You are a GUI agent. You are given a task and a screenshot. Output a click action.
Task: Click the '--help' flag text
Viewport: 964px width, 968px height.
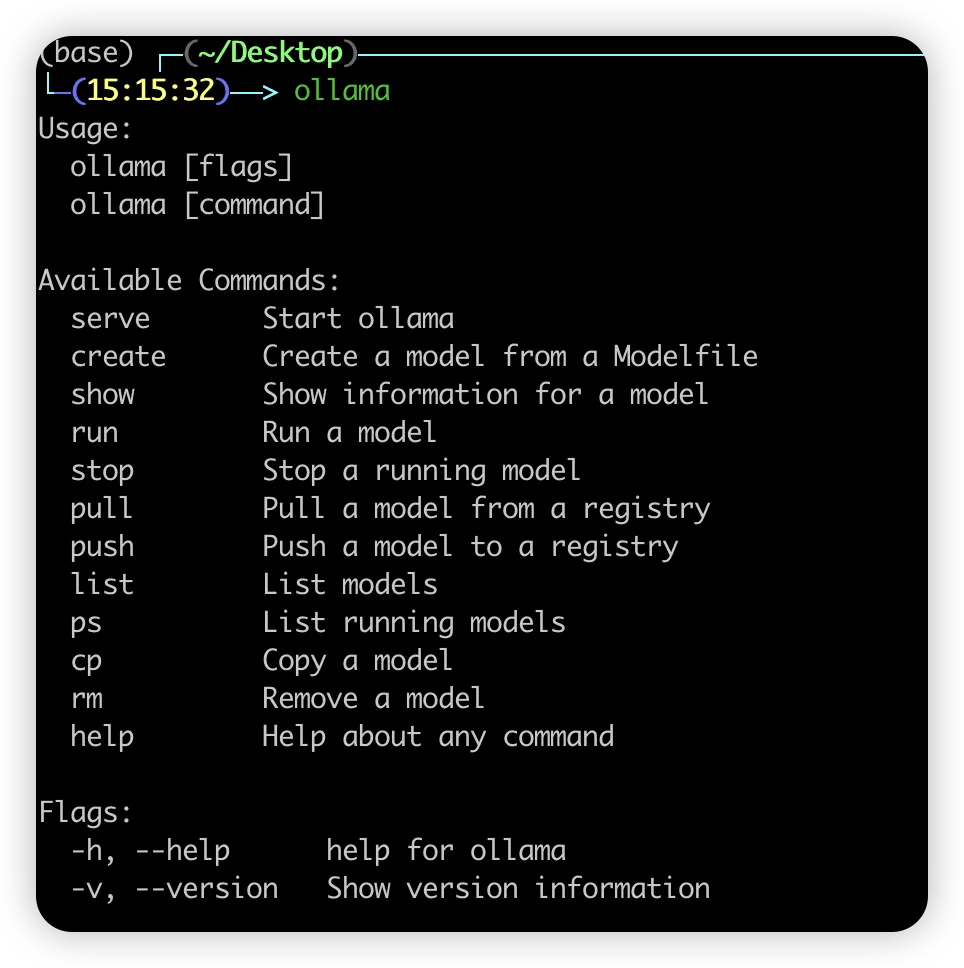point(182,851)
